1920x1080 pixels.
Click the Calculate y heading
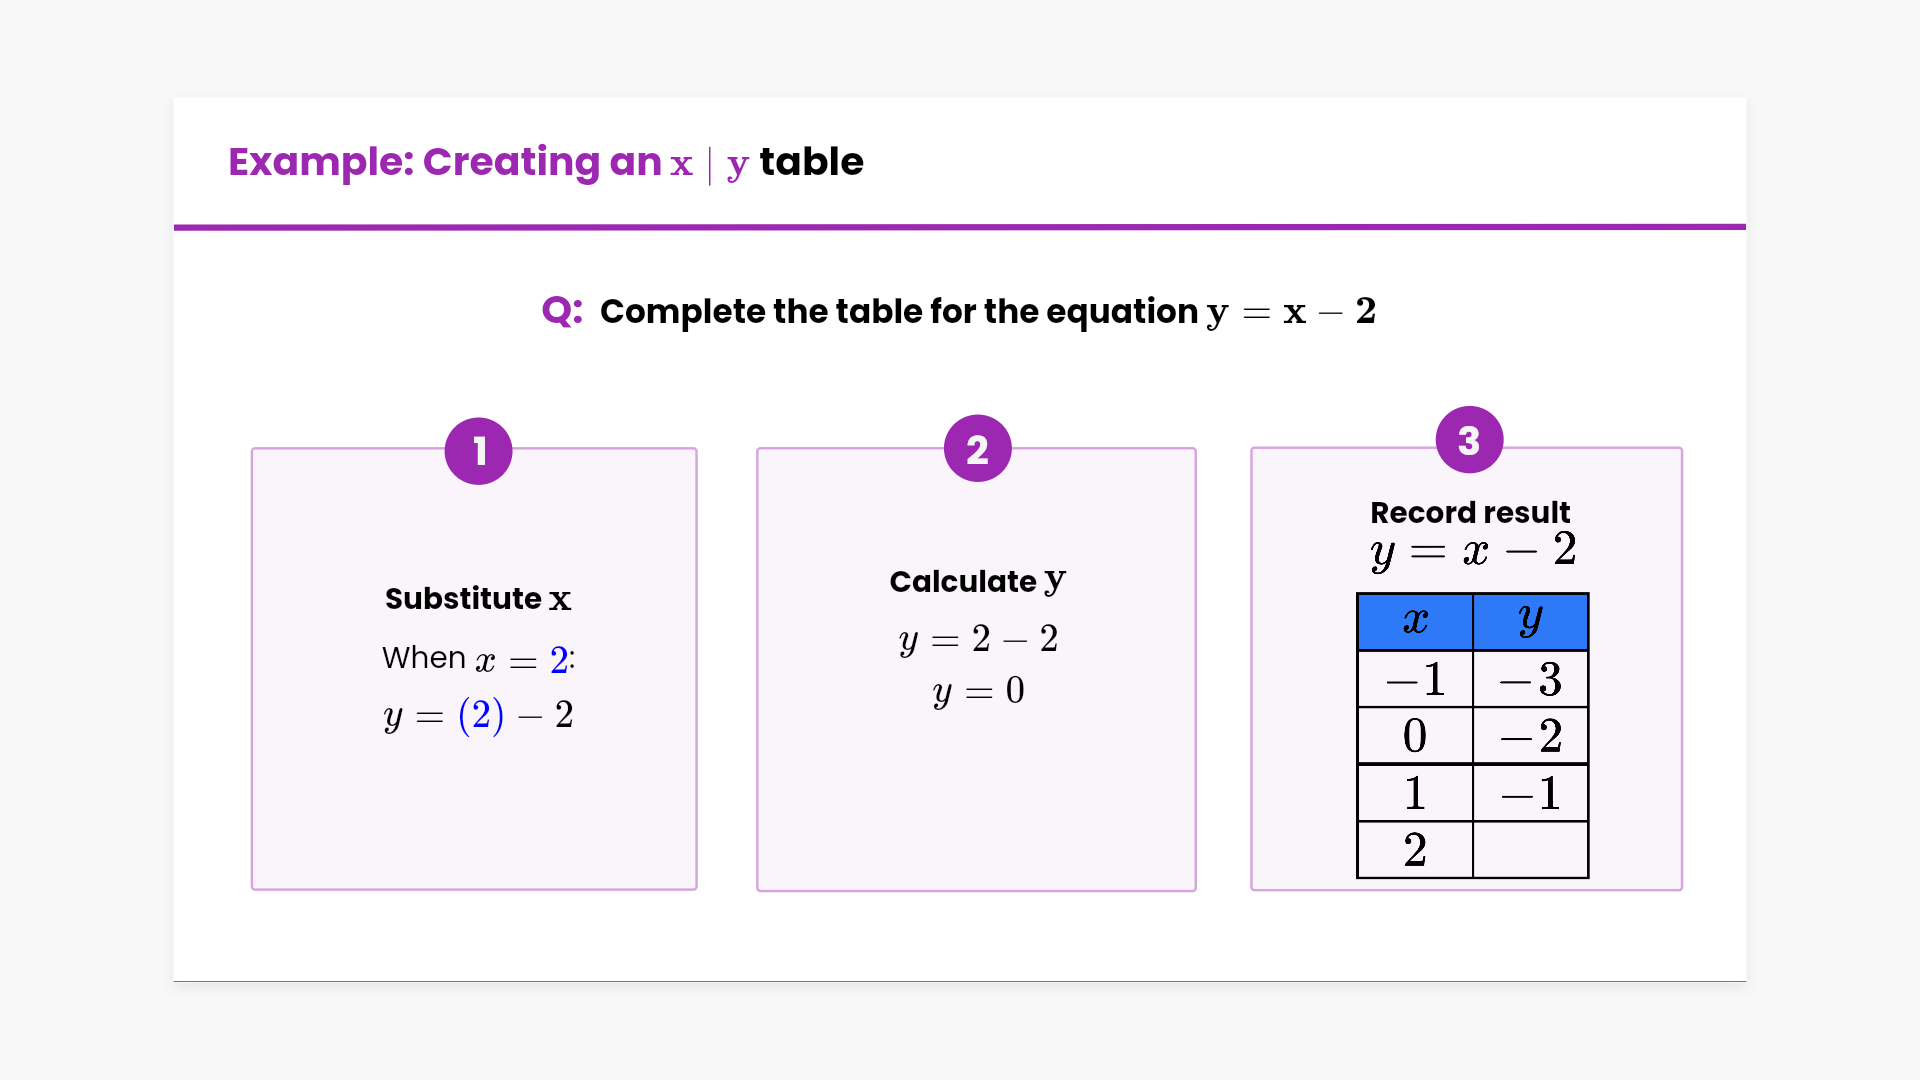[x=977, y=581]
